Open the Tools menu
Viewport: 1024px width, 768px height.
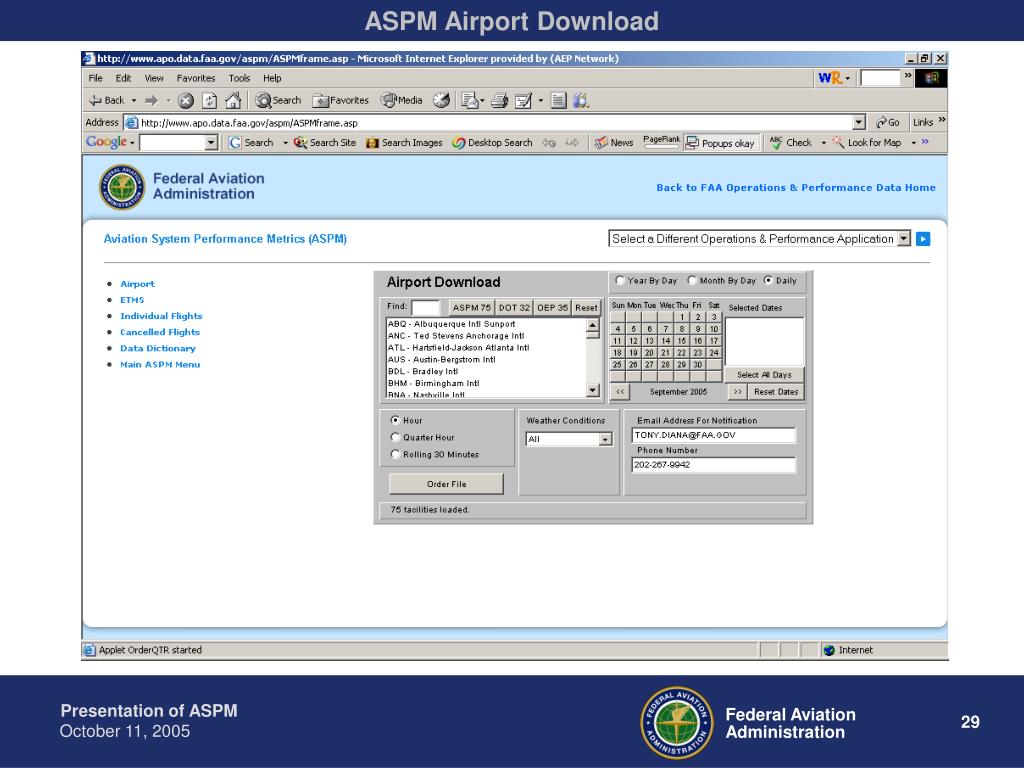(239, 78)
